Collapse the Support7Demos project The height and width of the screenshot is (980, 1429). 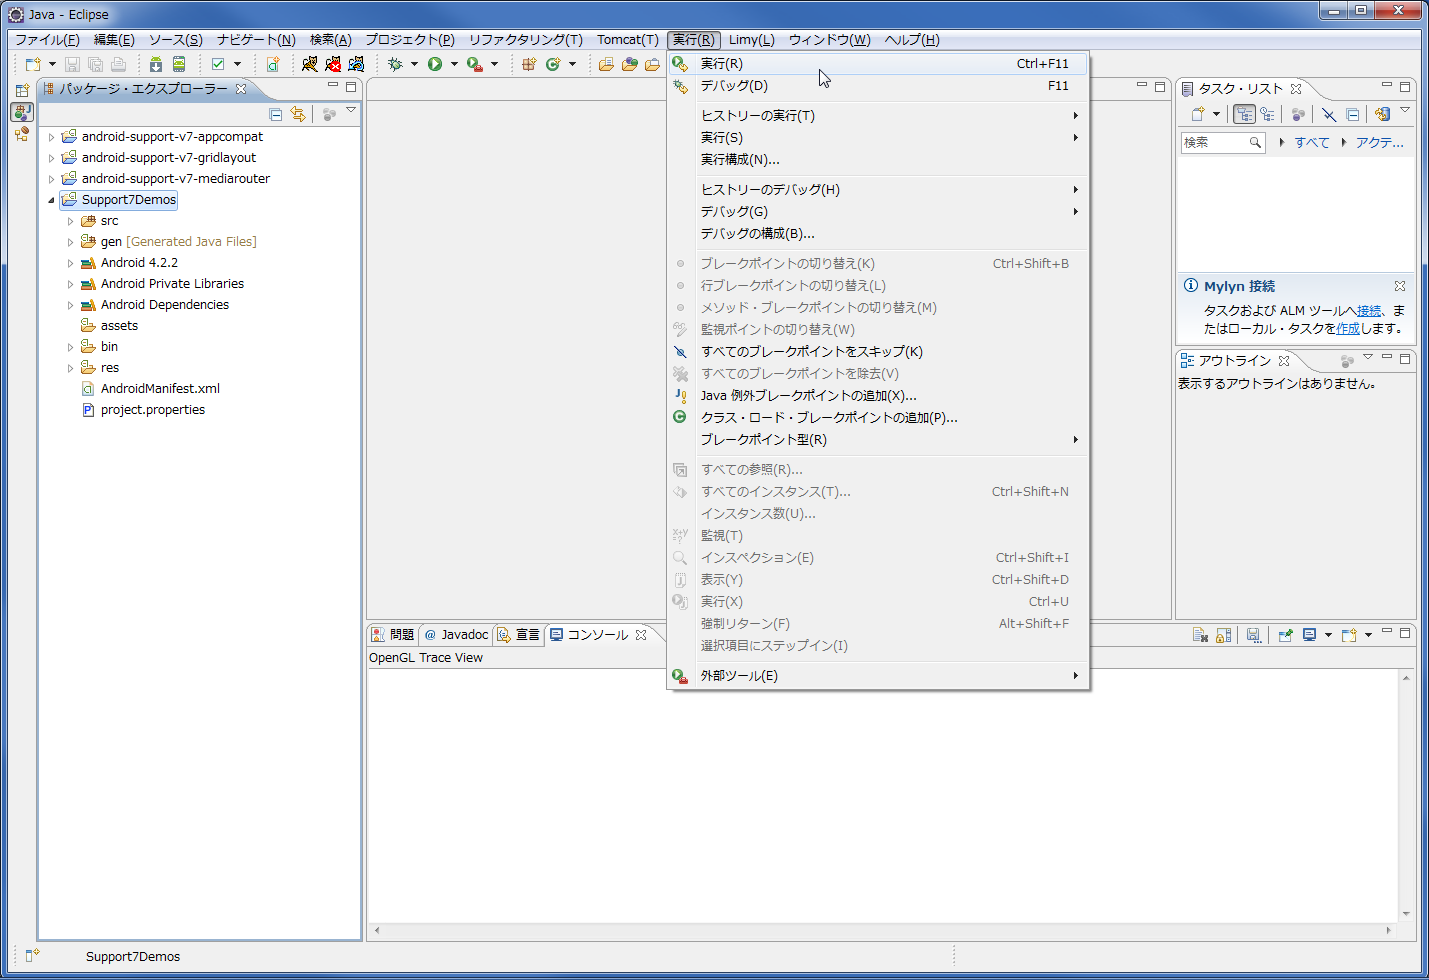pos(51,200)
